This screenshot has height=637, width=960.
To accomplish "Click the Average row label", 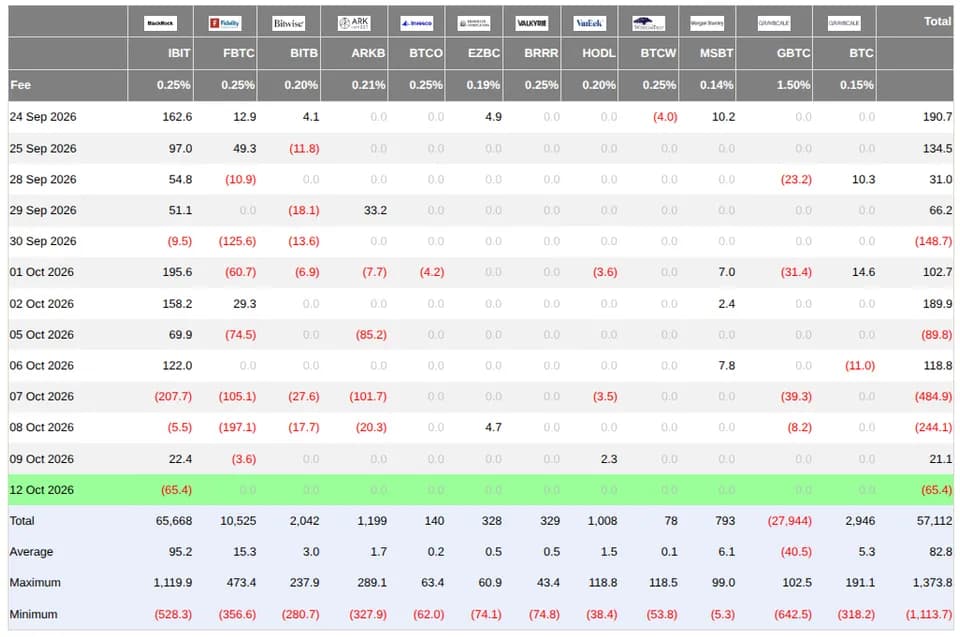I will click(31, 552).
